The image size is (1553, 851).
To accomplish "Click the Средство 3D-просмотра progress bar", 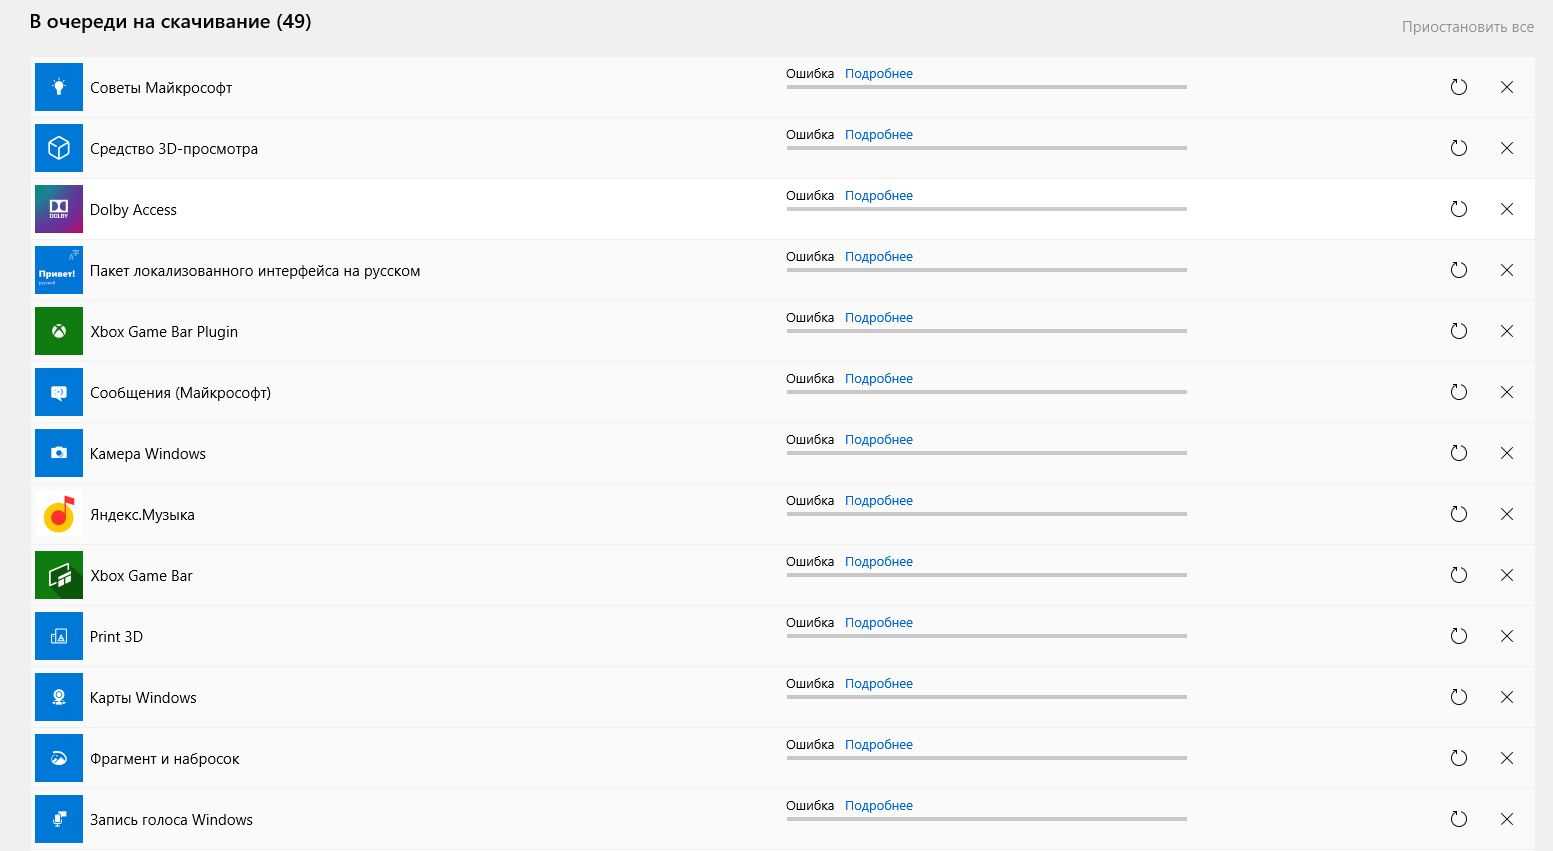I will (986, 148).
